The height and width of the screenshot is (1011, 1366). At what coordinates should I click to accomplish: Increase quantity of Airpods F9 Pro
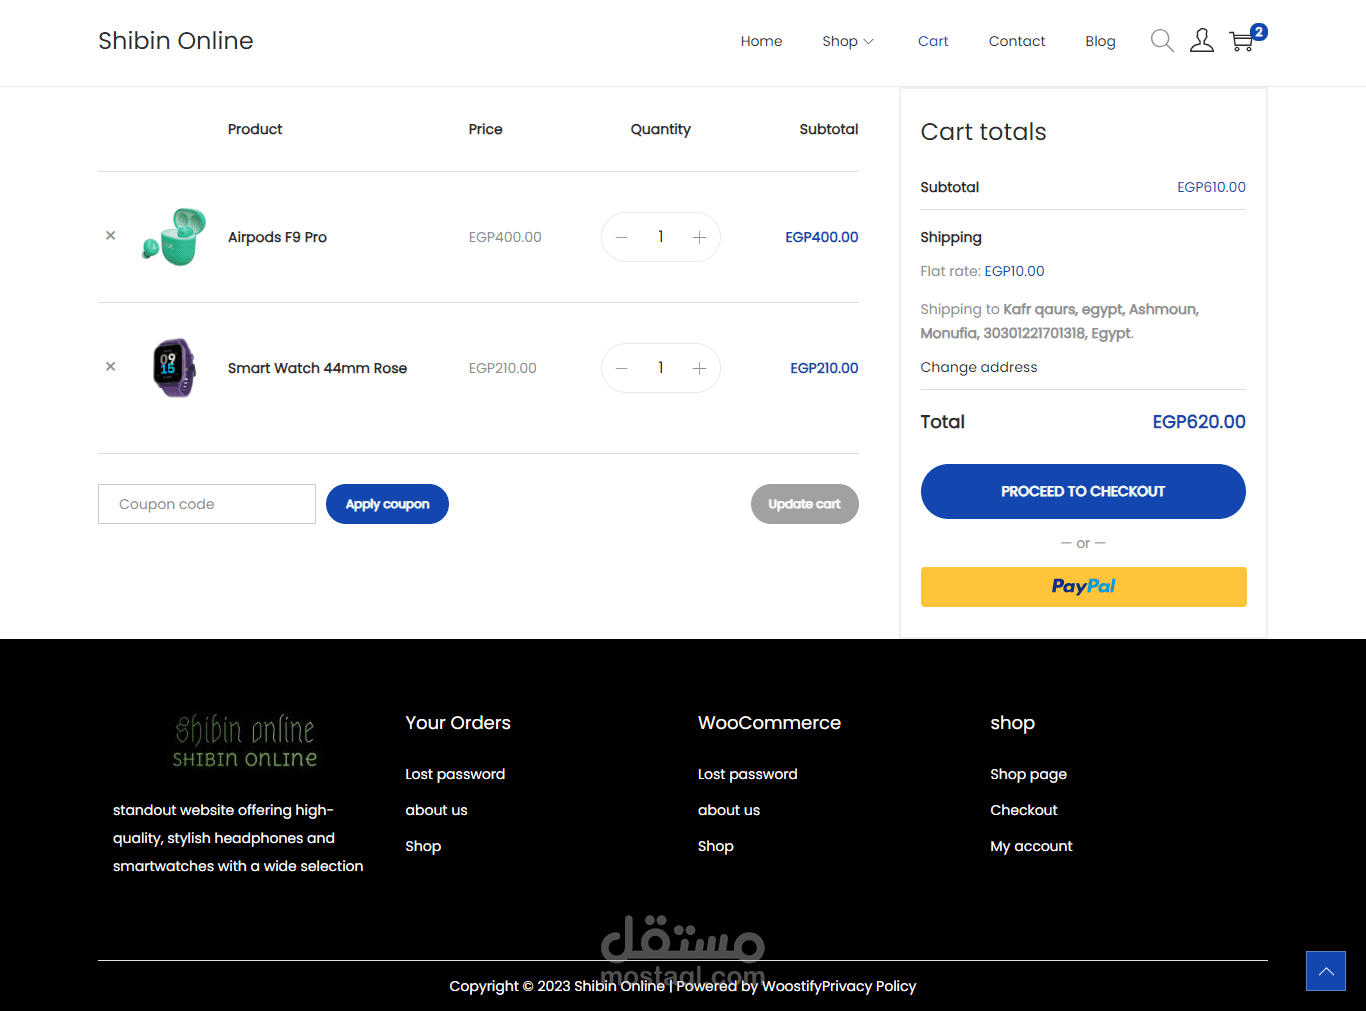pyautogui.click(x=699, y=237)
